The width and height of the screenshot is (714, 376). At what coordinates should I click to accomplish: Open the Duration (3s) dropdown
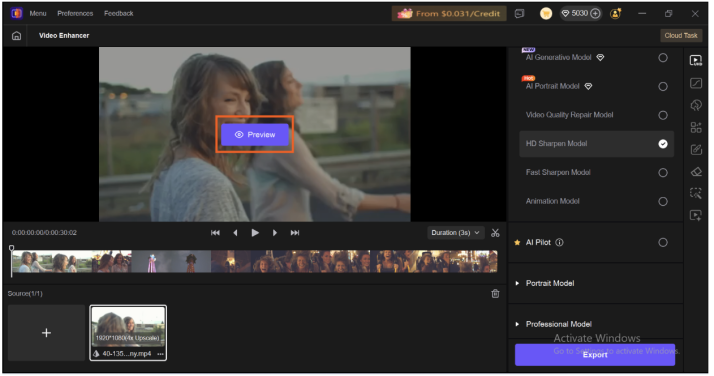(455, 233)
